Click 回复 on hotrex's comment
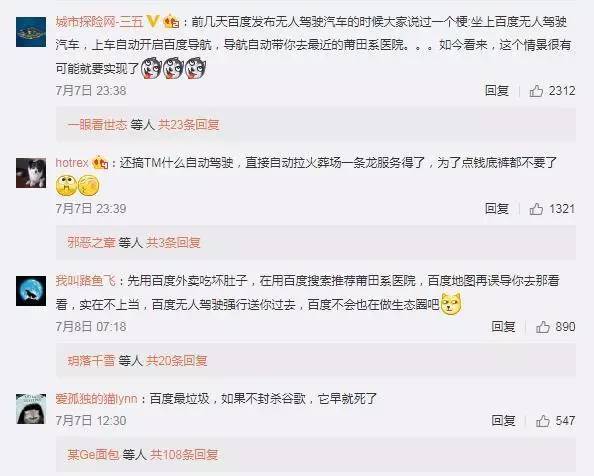The width and height of the screenshot is (594, 476). pos(497,209)
